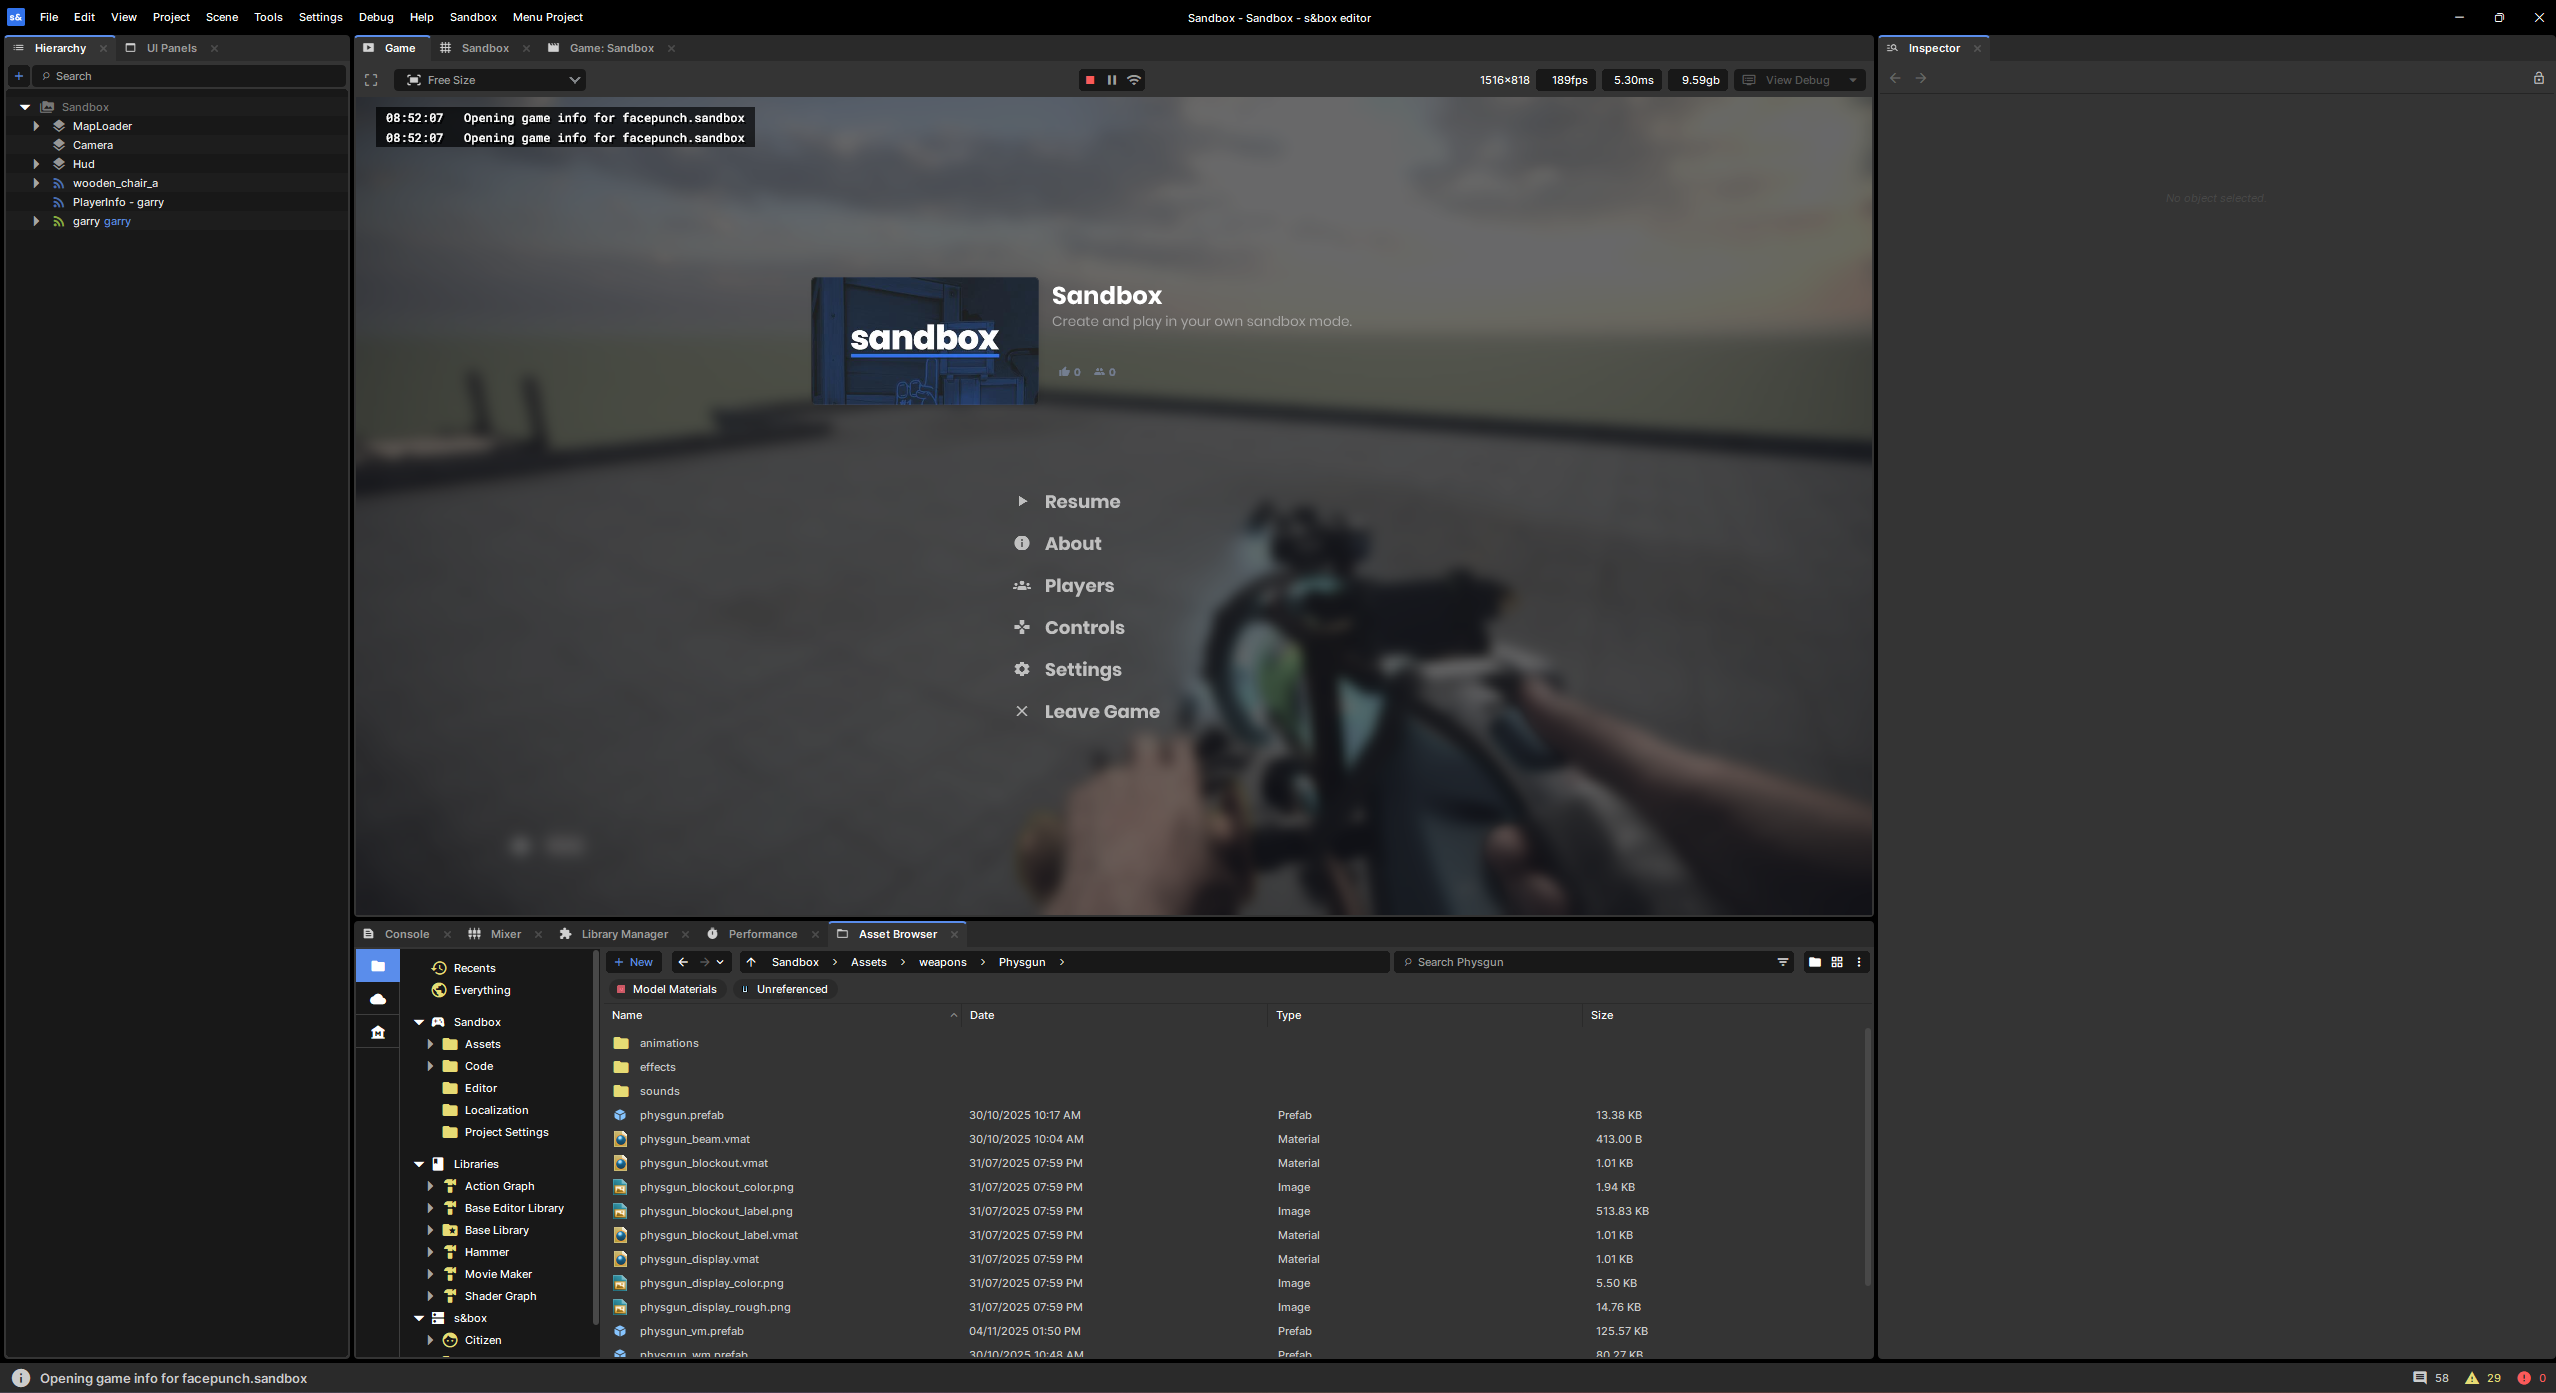Click the network wifi icon in game toolbar
Viewport: 2556px width, 1393px height.
[x=1134, y=80]
